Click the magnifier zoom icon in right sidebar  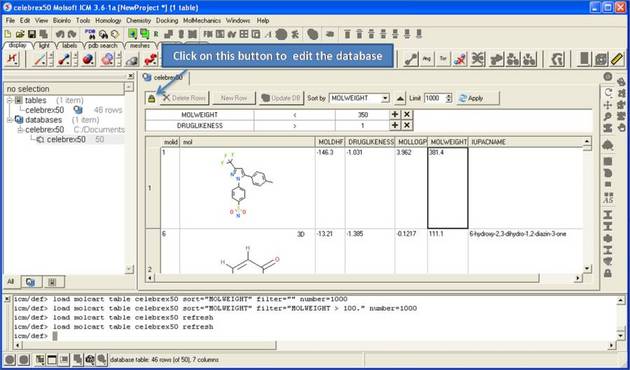608,117
